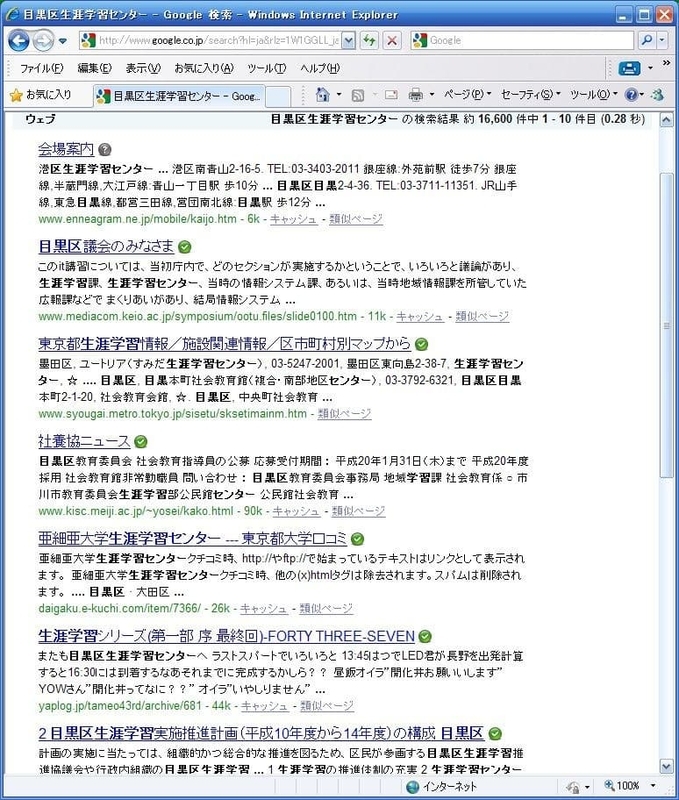This screenshot has width=679, height=800.
Task: Focus the address bar with google.co.jp URL
Action: pos(211,40)
